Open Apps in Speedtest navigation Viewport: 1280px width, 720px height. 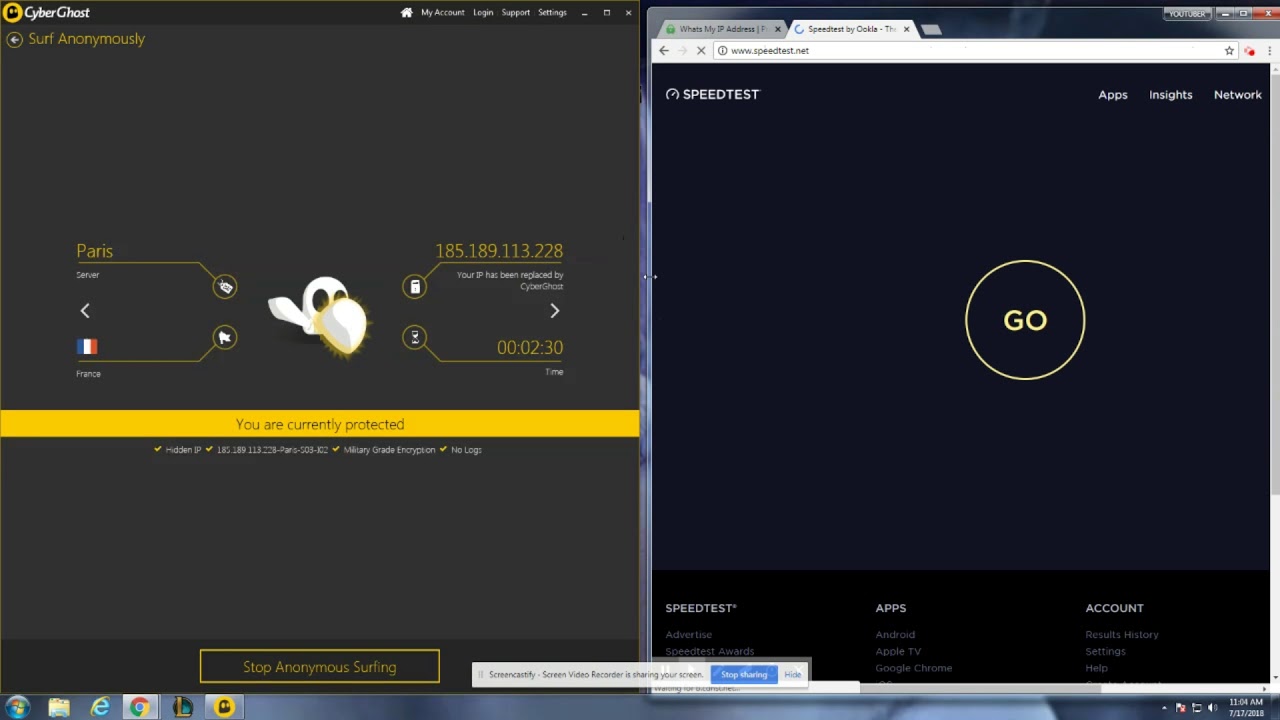coord(1113,95)
